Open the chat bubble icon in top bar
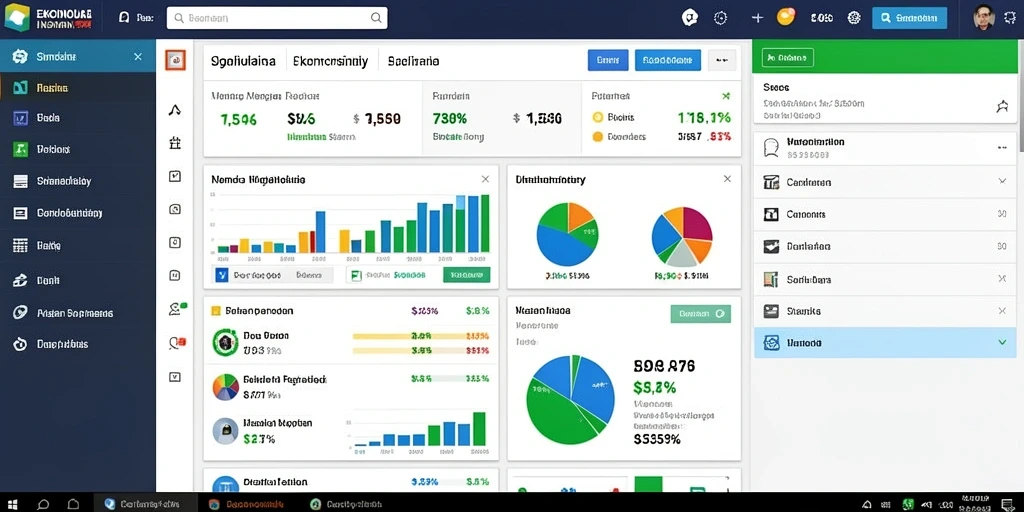The width and height of the screenshot is (1024, 512). click(690, 18)
